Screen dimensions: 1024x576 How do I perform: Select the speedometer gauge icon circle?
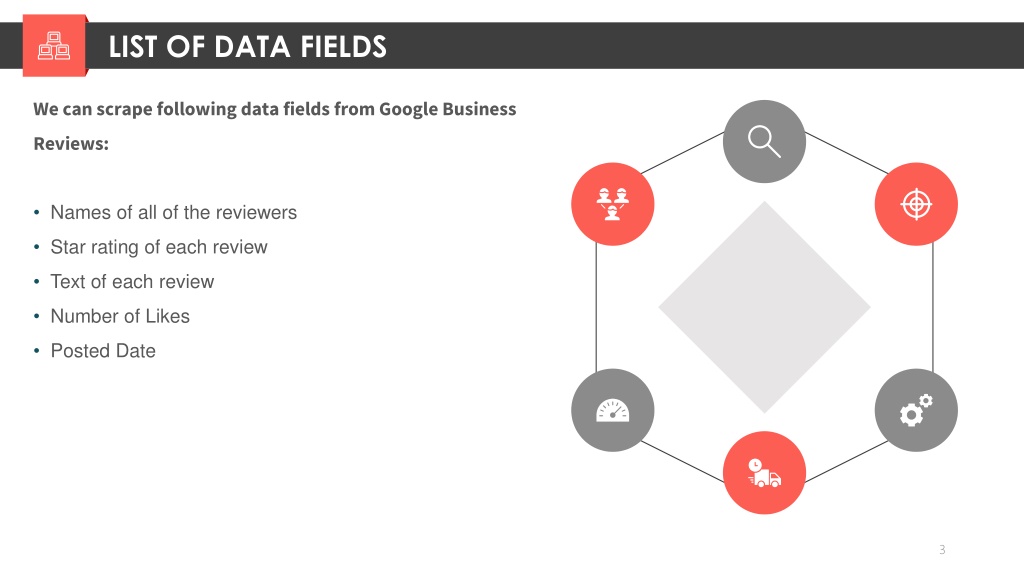[x=613, y=410]
